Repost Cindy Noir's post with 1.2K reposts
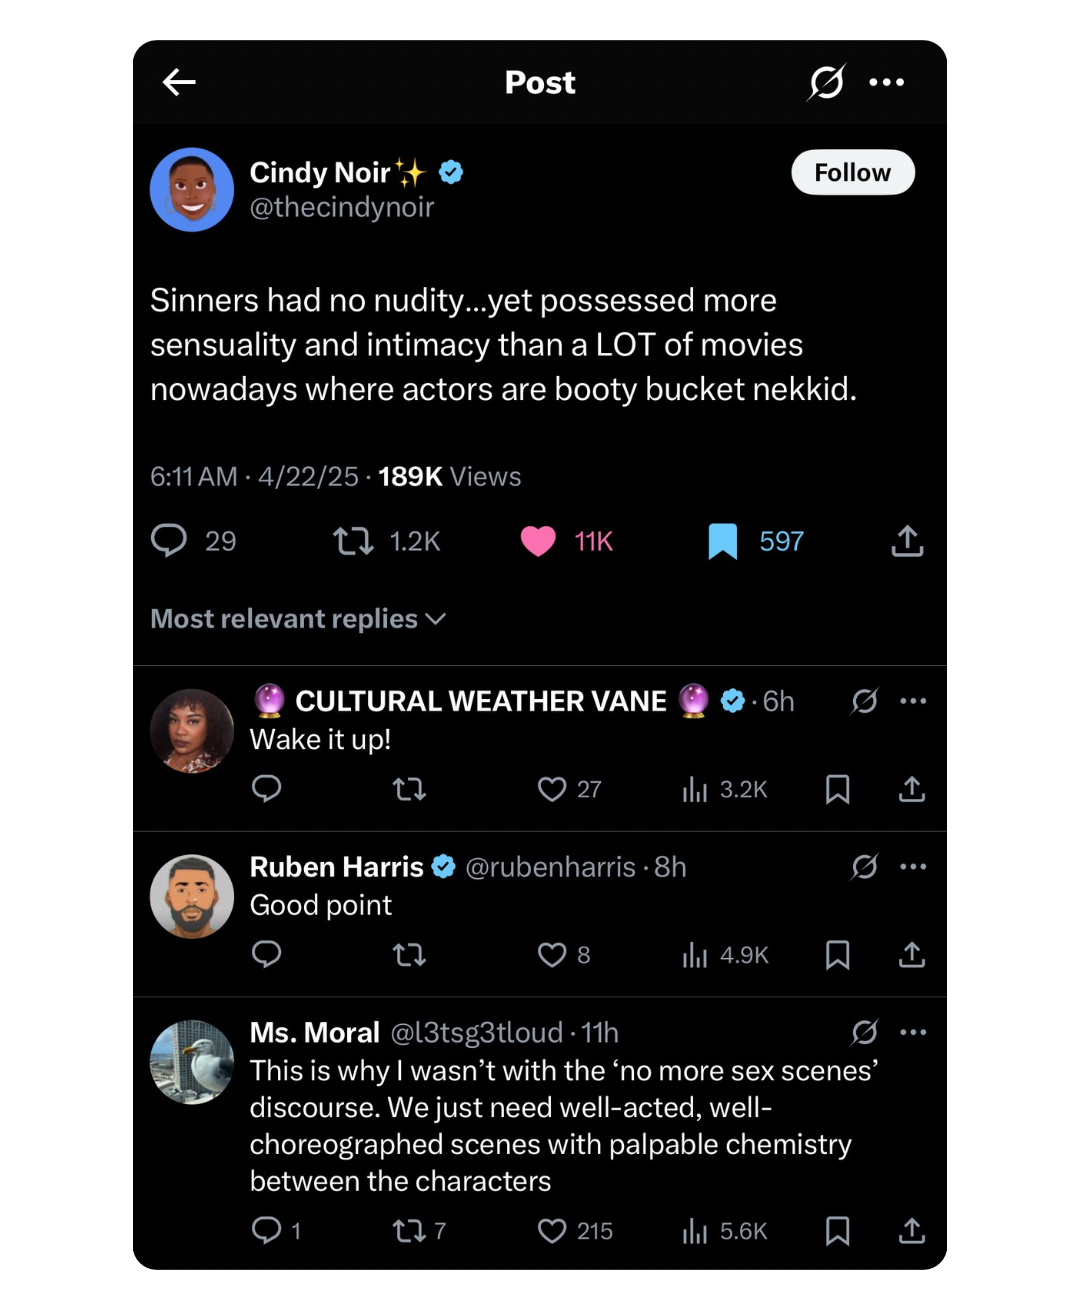The height and width of the screenshot is (1307, 1080). (353, 541)
